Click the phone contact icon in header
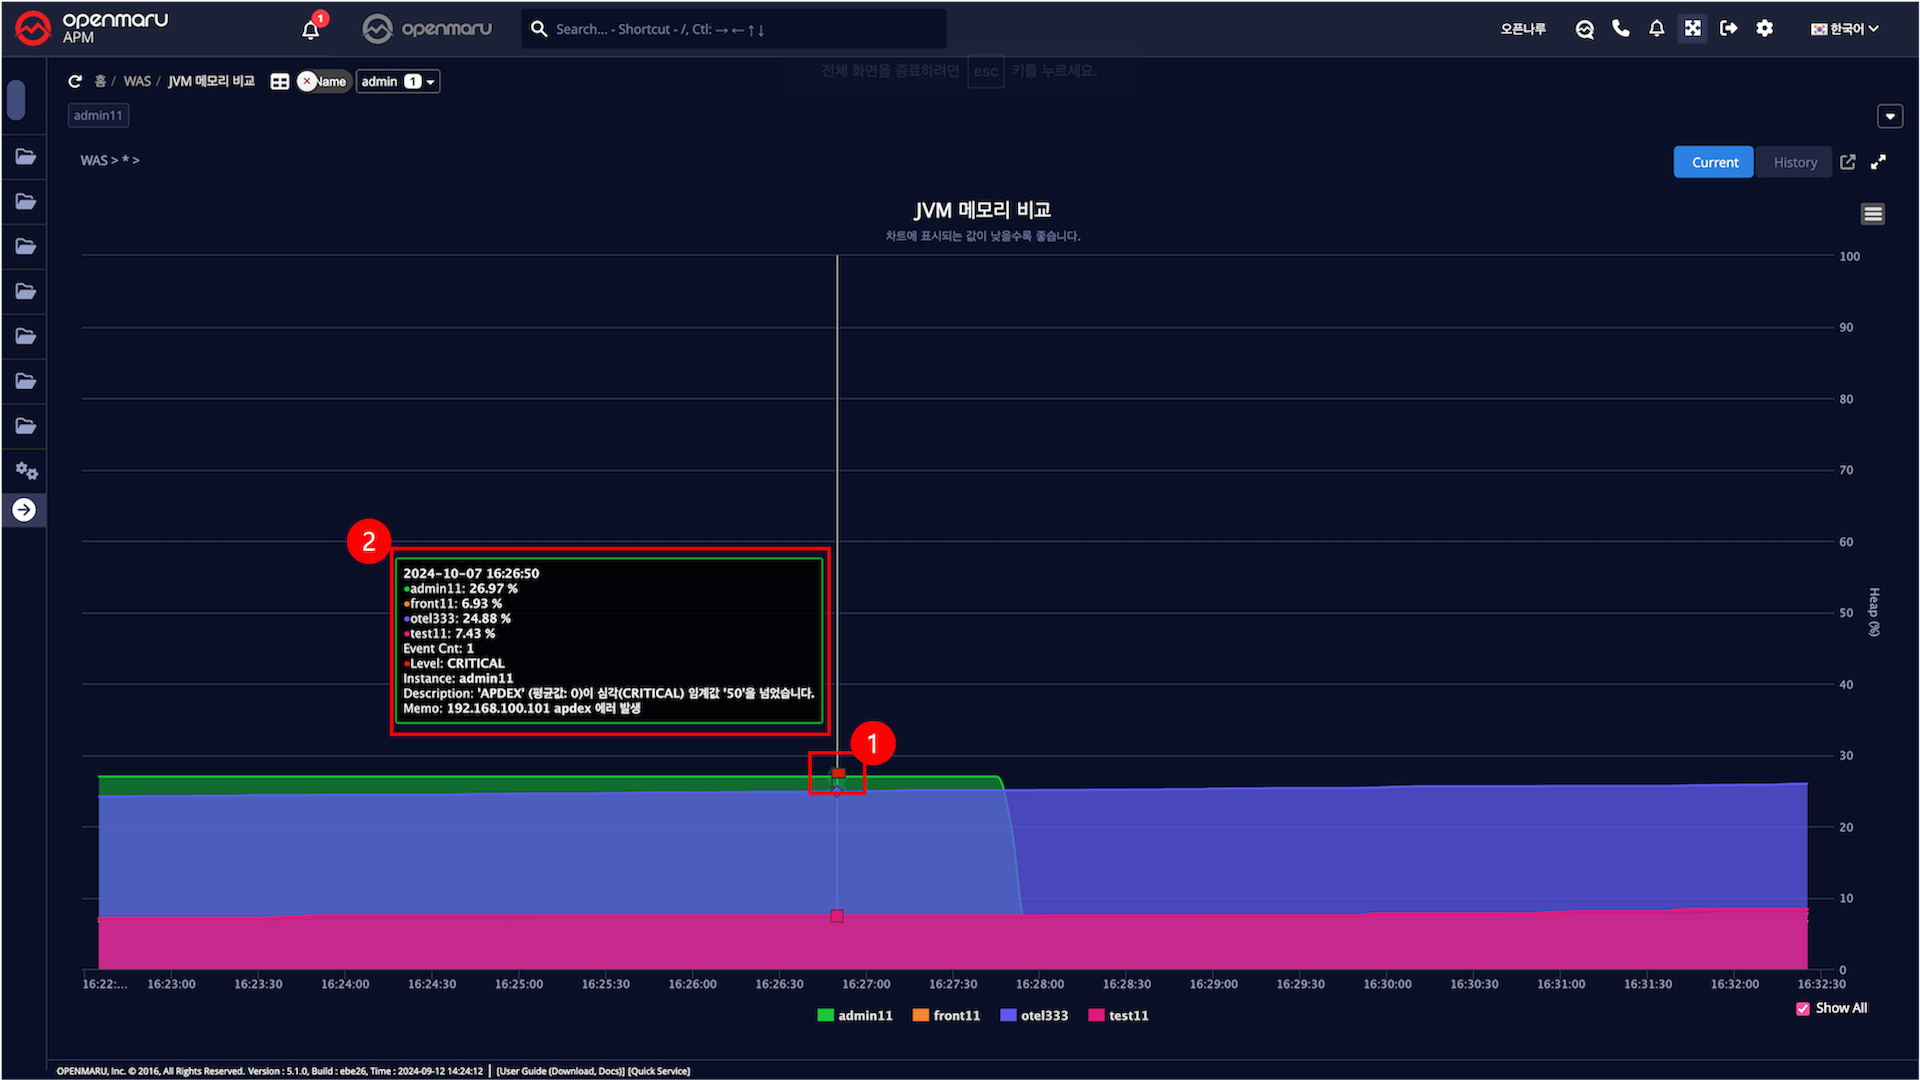The height and width of the screenshot is (1080, 1920). click(1621, 29)
